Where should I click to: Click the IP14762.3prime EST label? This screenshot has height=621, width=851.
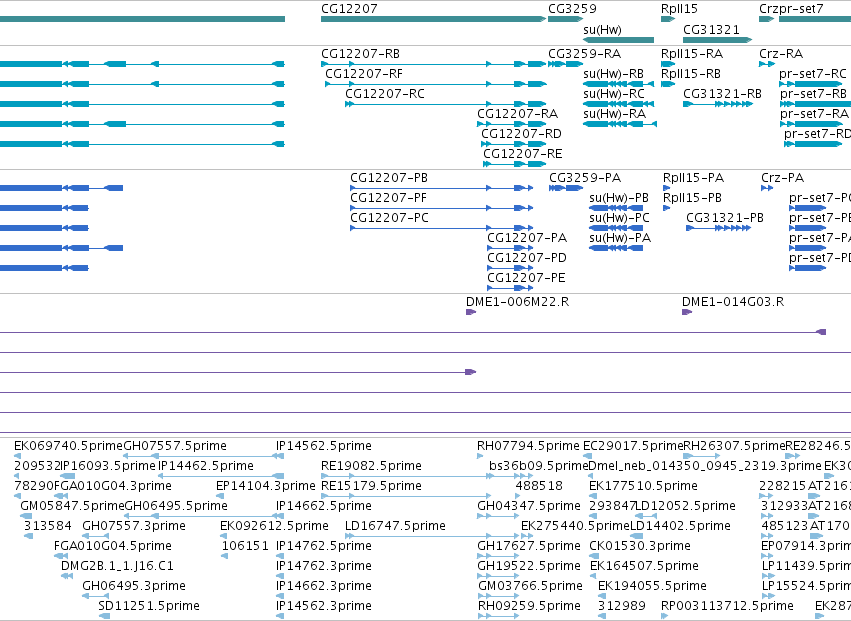(x=323, y=566)
